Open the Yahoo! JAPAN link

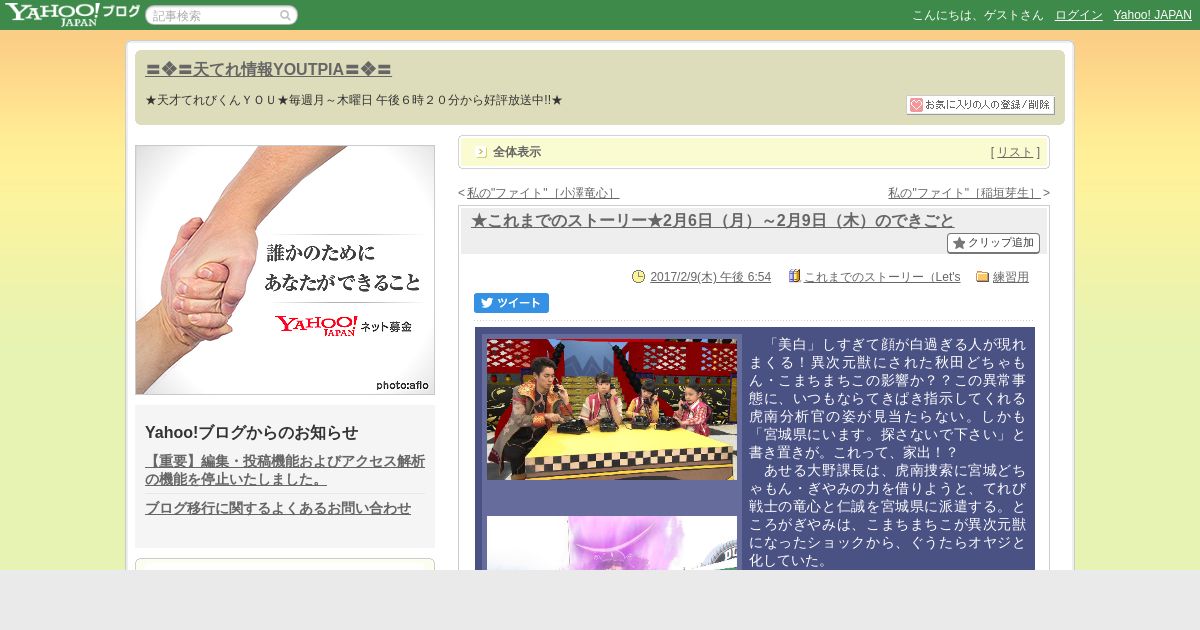point(1152,15)
